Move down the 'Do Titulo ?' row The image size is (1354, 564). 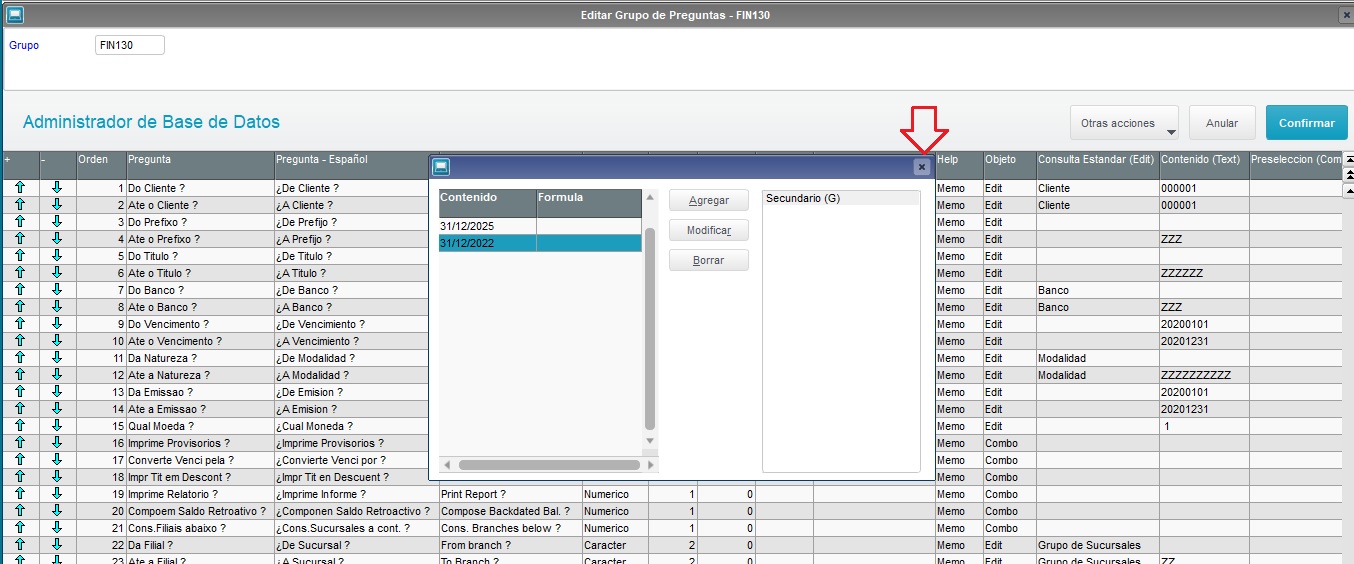[x=57, y=256]
